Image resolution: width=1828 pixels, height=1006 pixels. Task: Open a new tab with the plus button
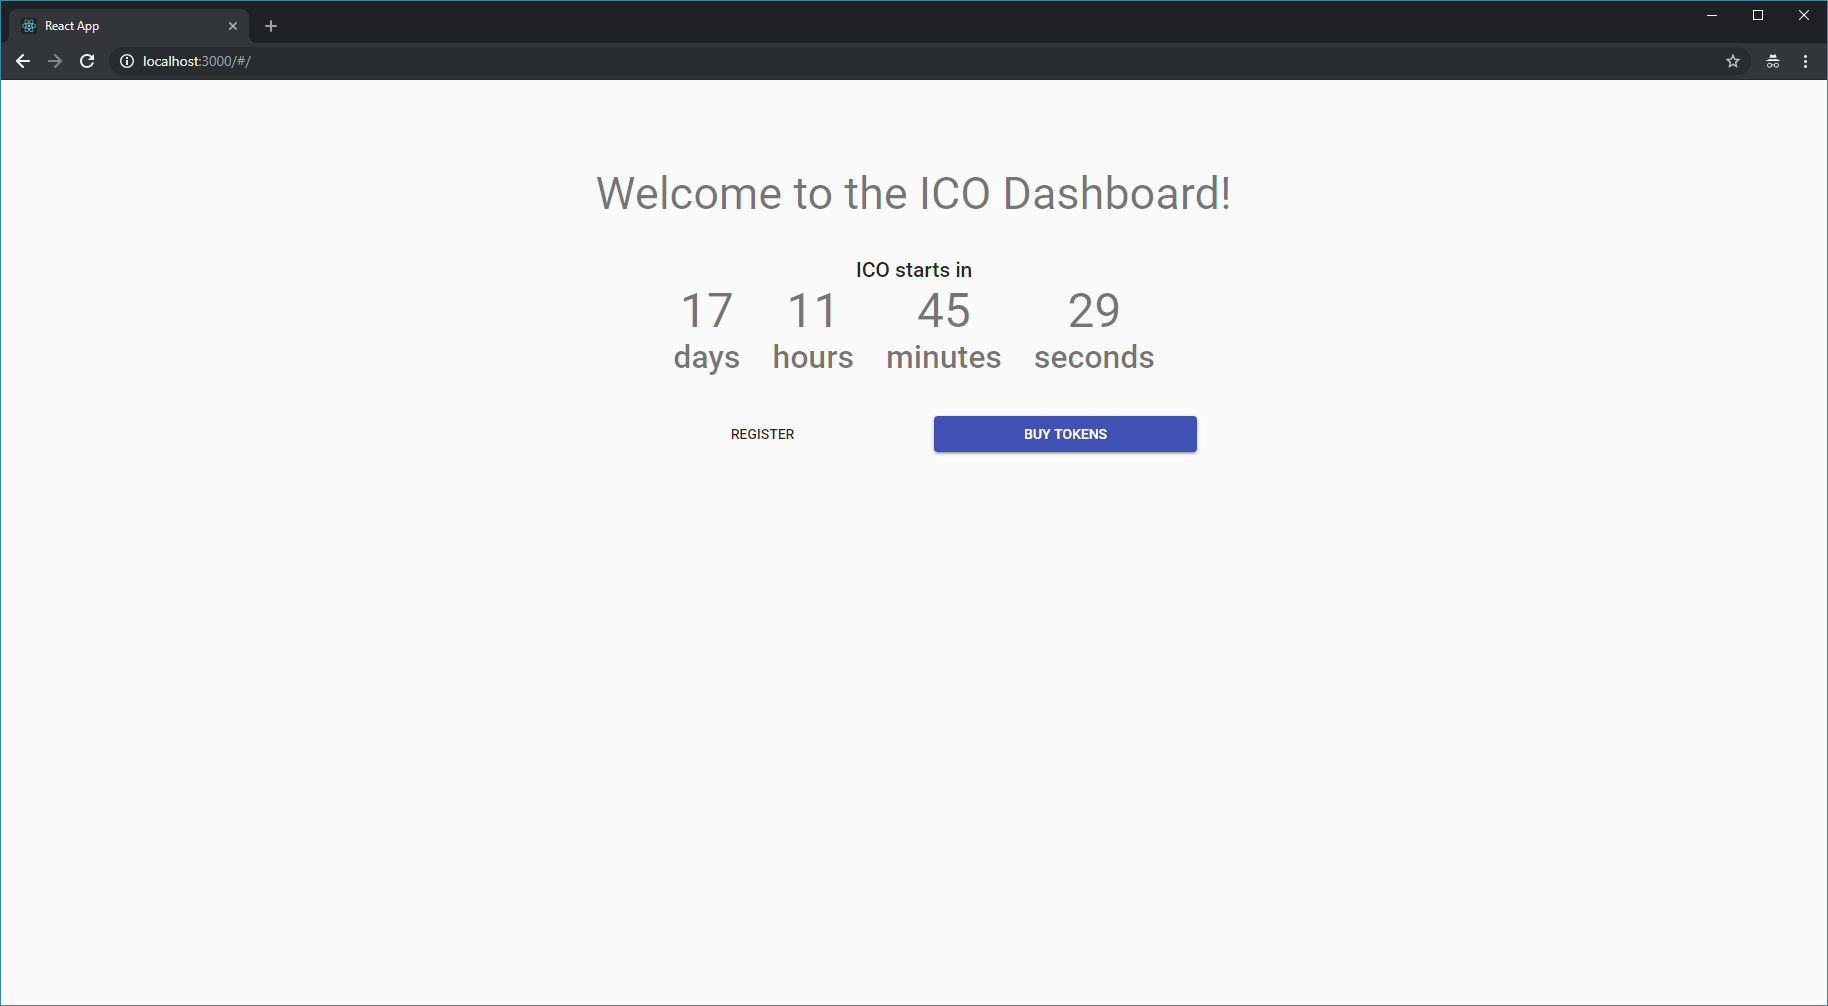(x=271, y=26)
